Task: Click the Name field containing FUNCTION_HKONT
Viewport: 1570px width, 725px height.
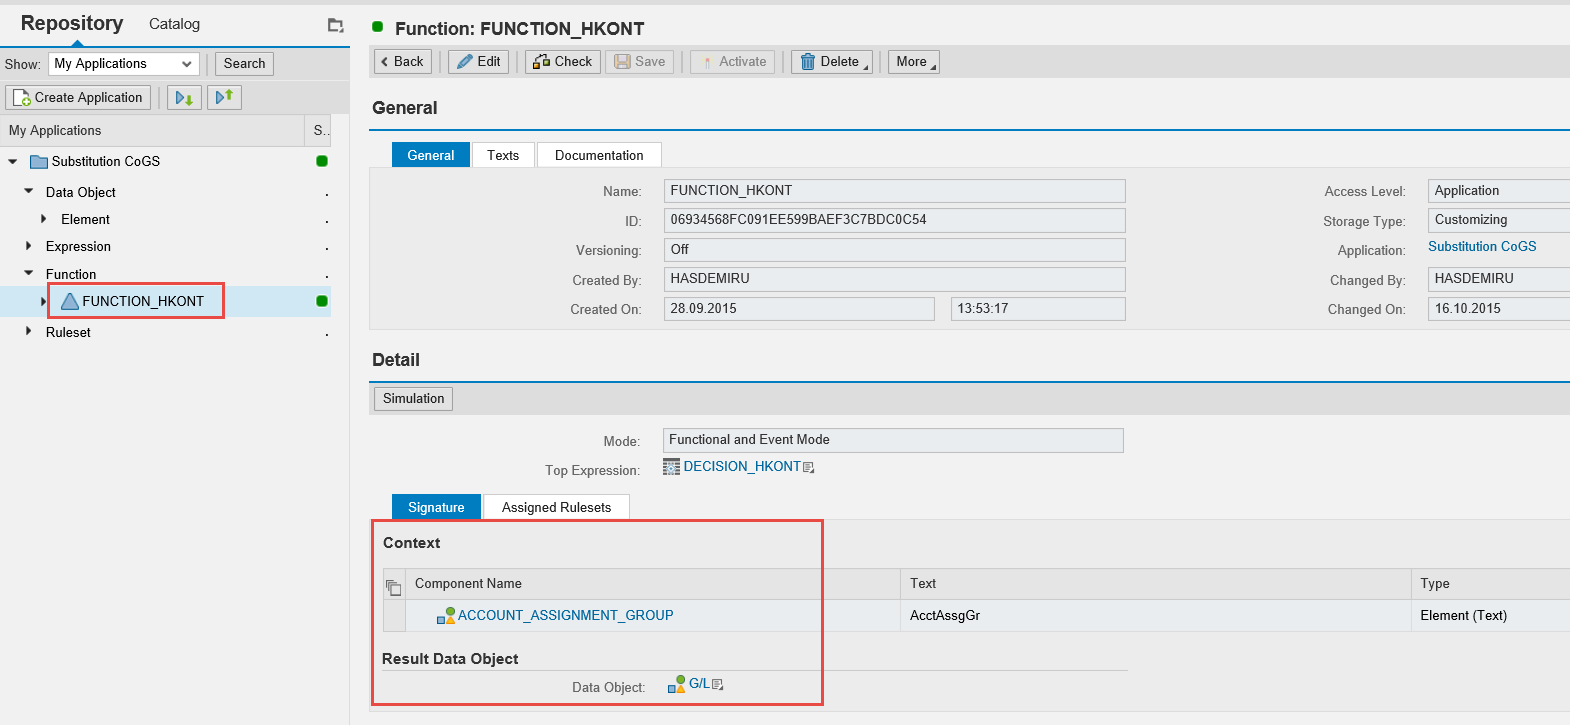Action: (894, 191)
